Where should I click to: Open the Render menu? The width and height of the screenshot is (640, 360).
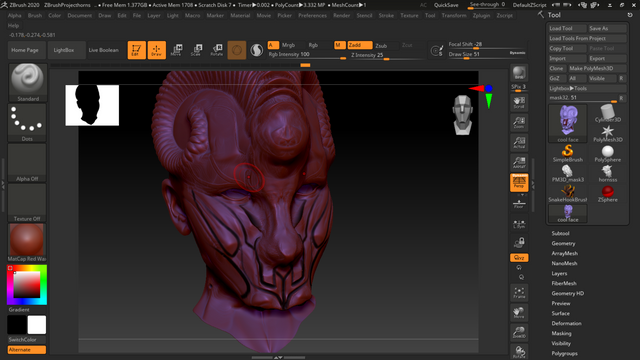pos(342,16)
